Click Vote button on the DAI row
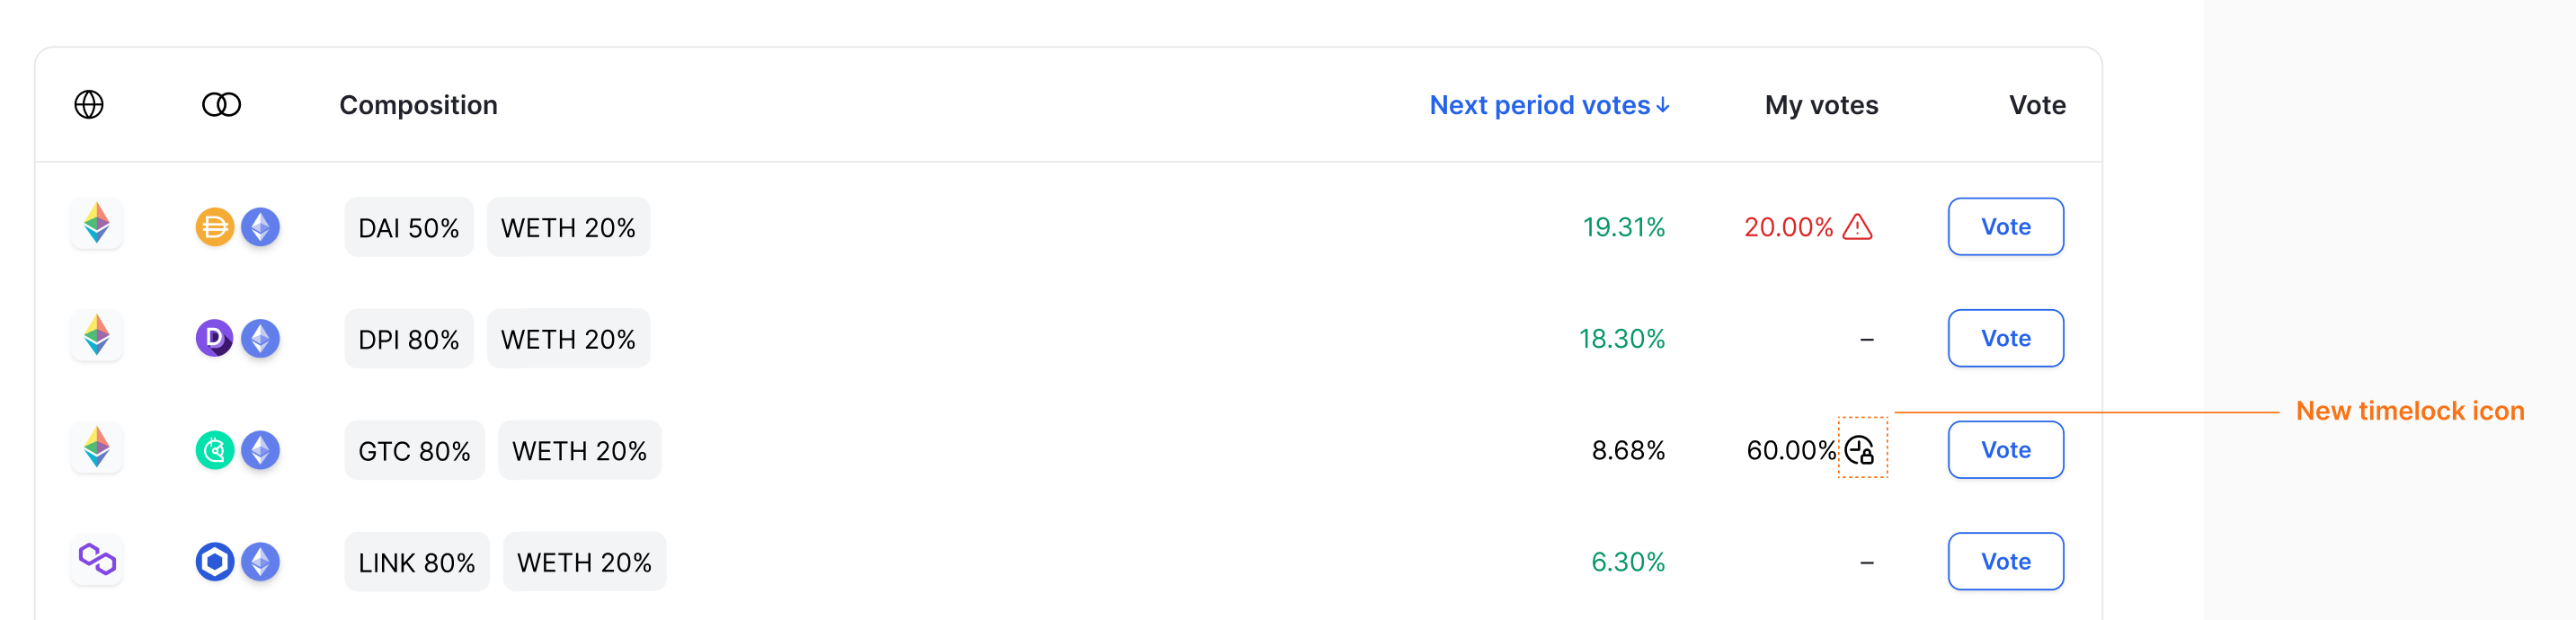Screen dimensions: 2576x620 [x=2005, y=227]
